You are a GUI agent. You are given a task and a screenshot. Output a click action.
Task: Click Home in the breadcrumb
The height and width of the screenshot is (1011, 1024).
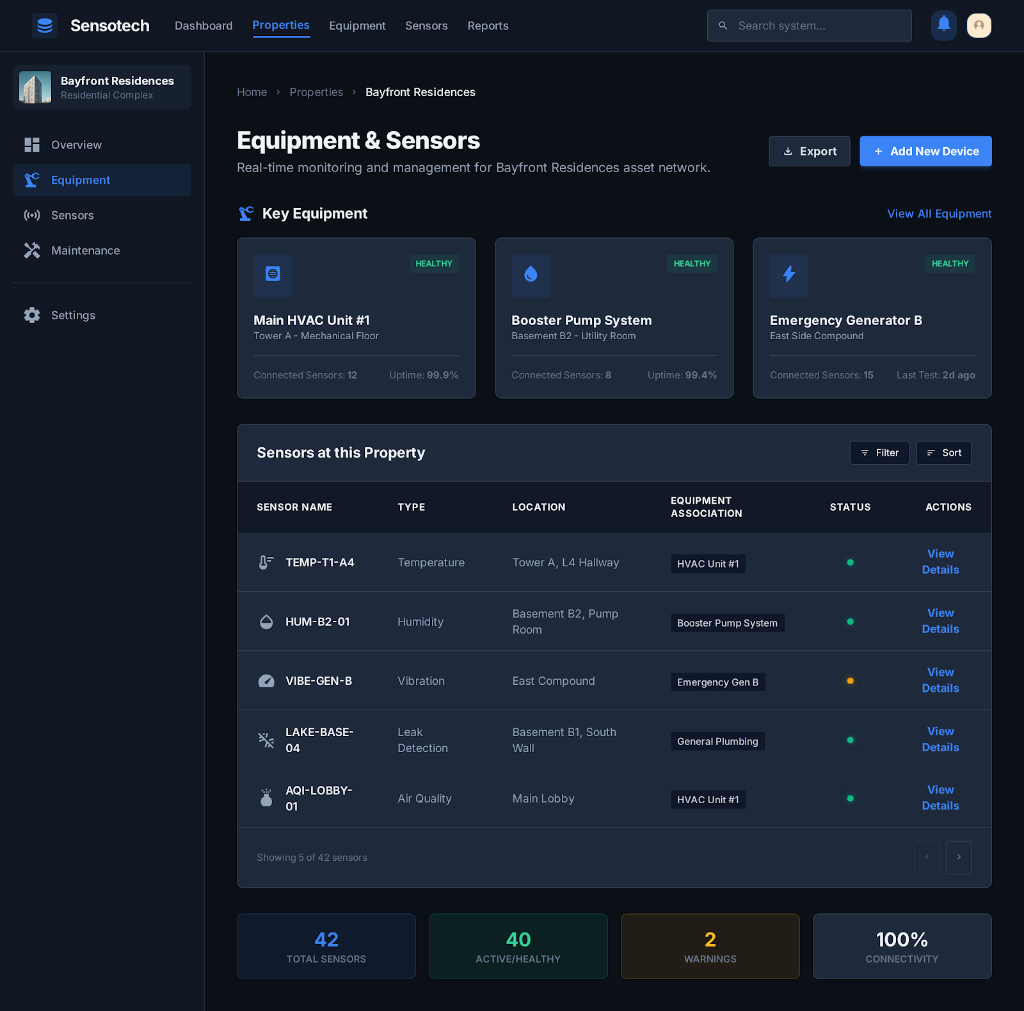pyautogui.click(x=251, y=92)
